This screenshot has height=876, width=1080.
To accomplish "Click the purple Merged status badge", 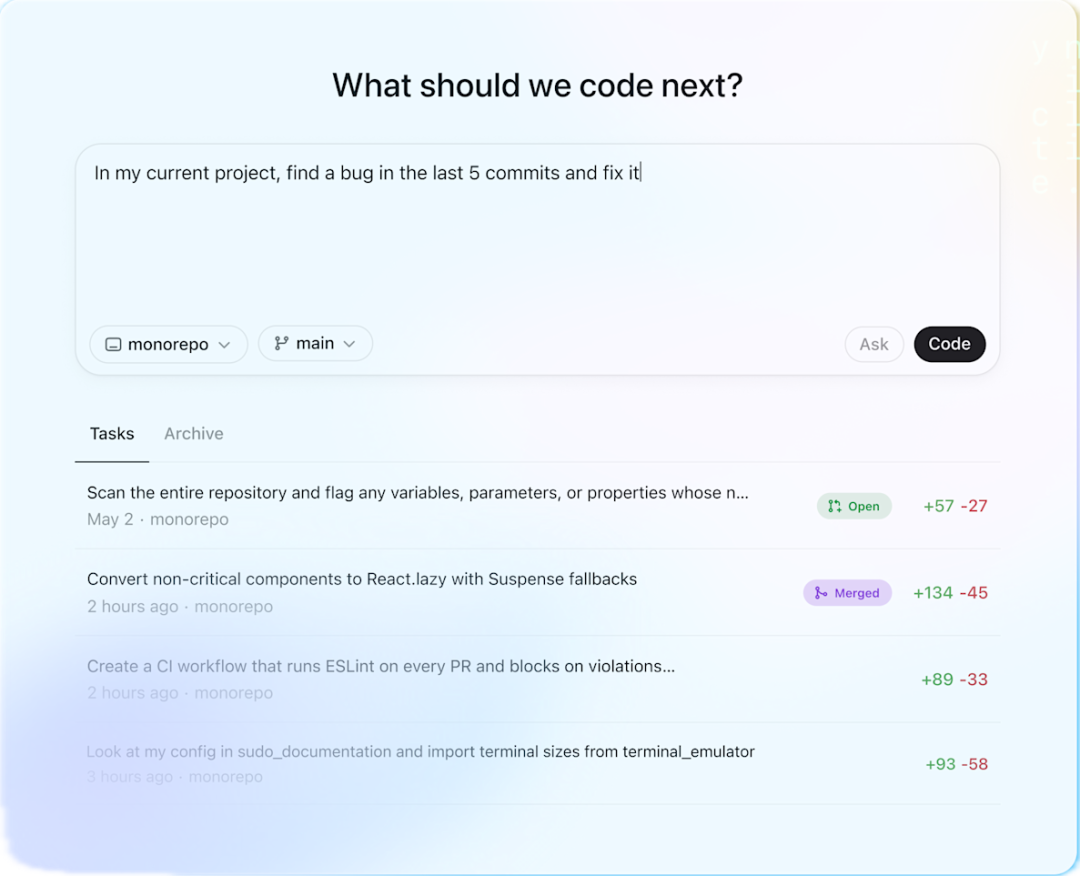I will (x=847, y=593).
